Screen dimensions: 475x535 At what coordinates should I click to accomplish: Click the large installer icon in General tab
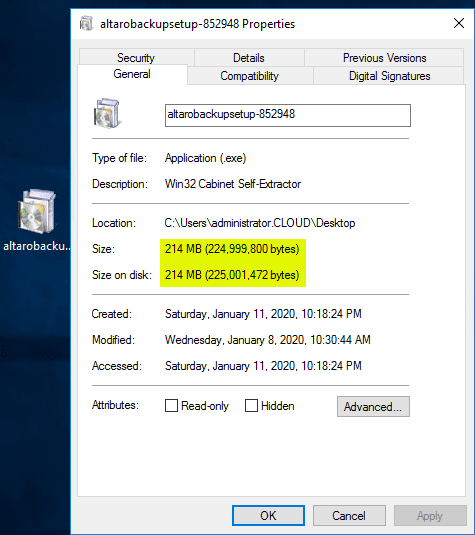pyautogui.click(x=107, y=113)
